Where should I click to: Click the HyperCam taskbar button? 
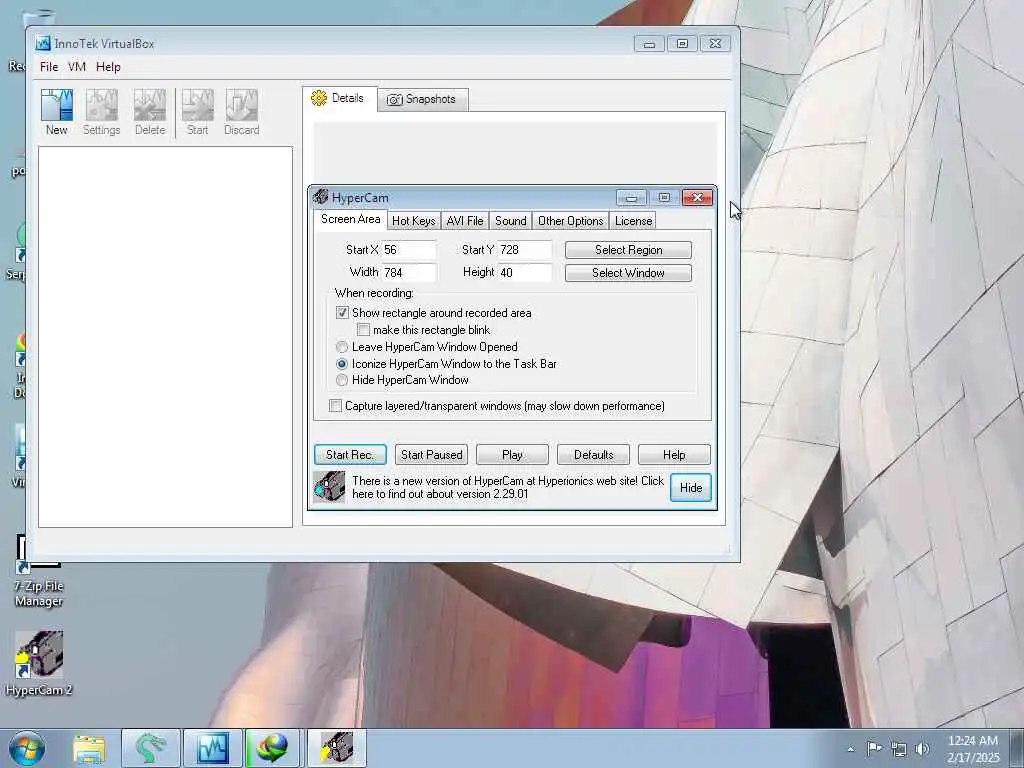pos(337,748)
